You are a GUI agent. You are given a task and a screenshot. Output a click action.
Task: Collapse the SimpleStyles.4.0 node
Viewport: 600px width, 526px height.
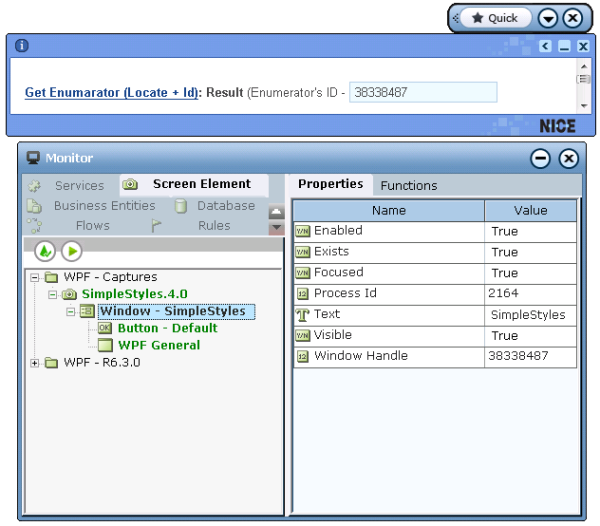tap(52, 294)
